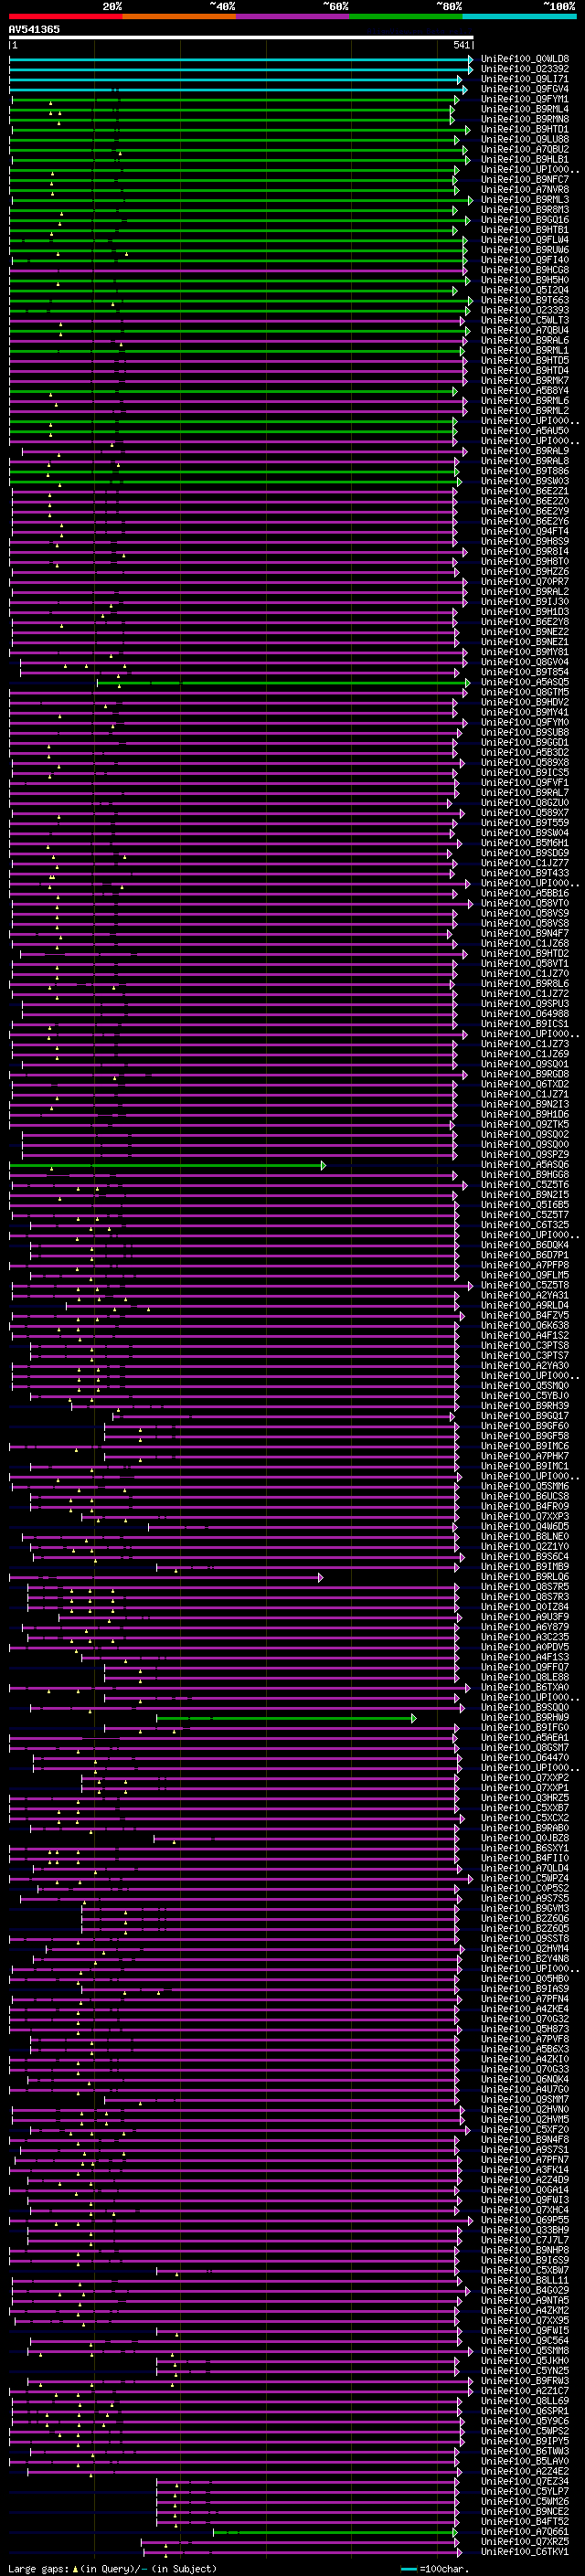Open hit UniRef100_A5ASQ6
The width and height of the screenshot is (585, 2576).
(524, 1165)
